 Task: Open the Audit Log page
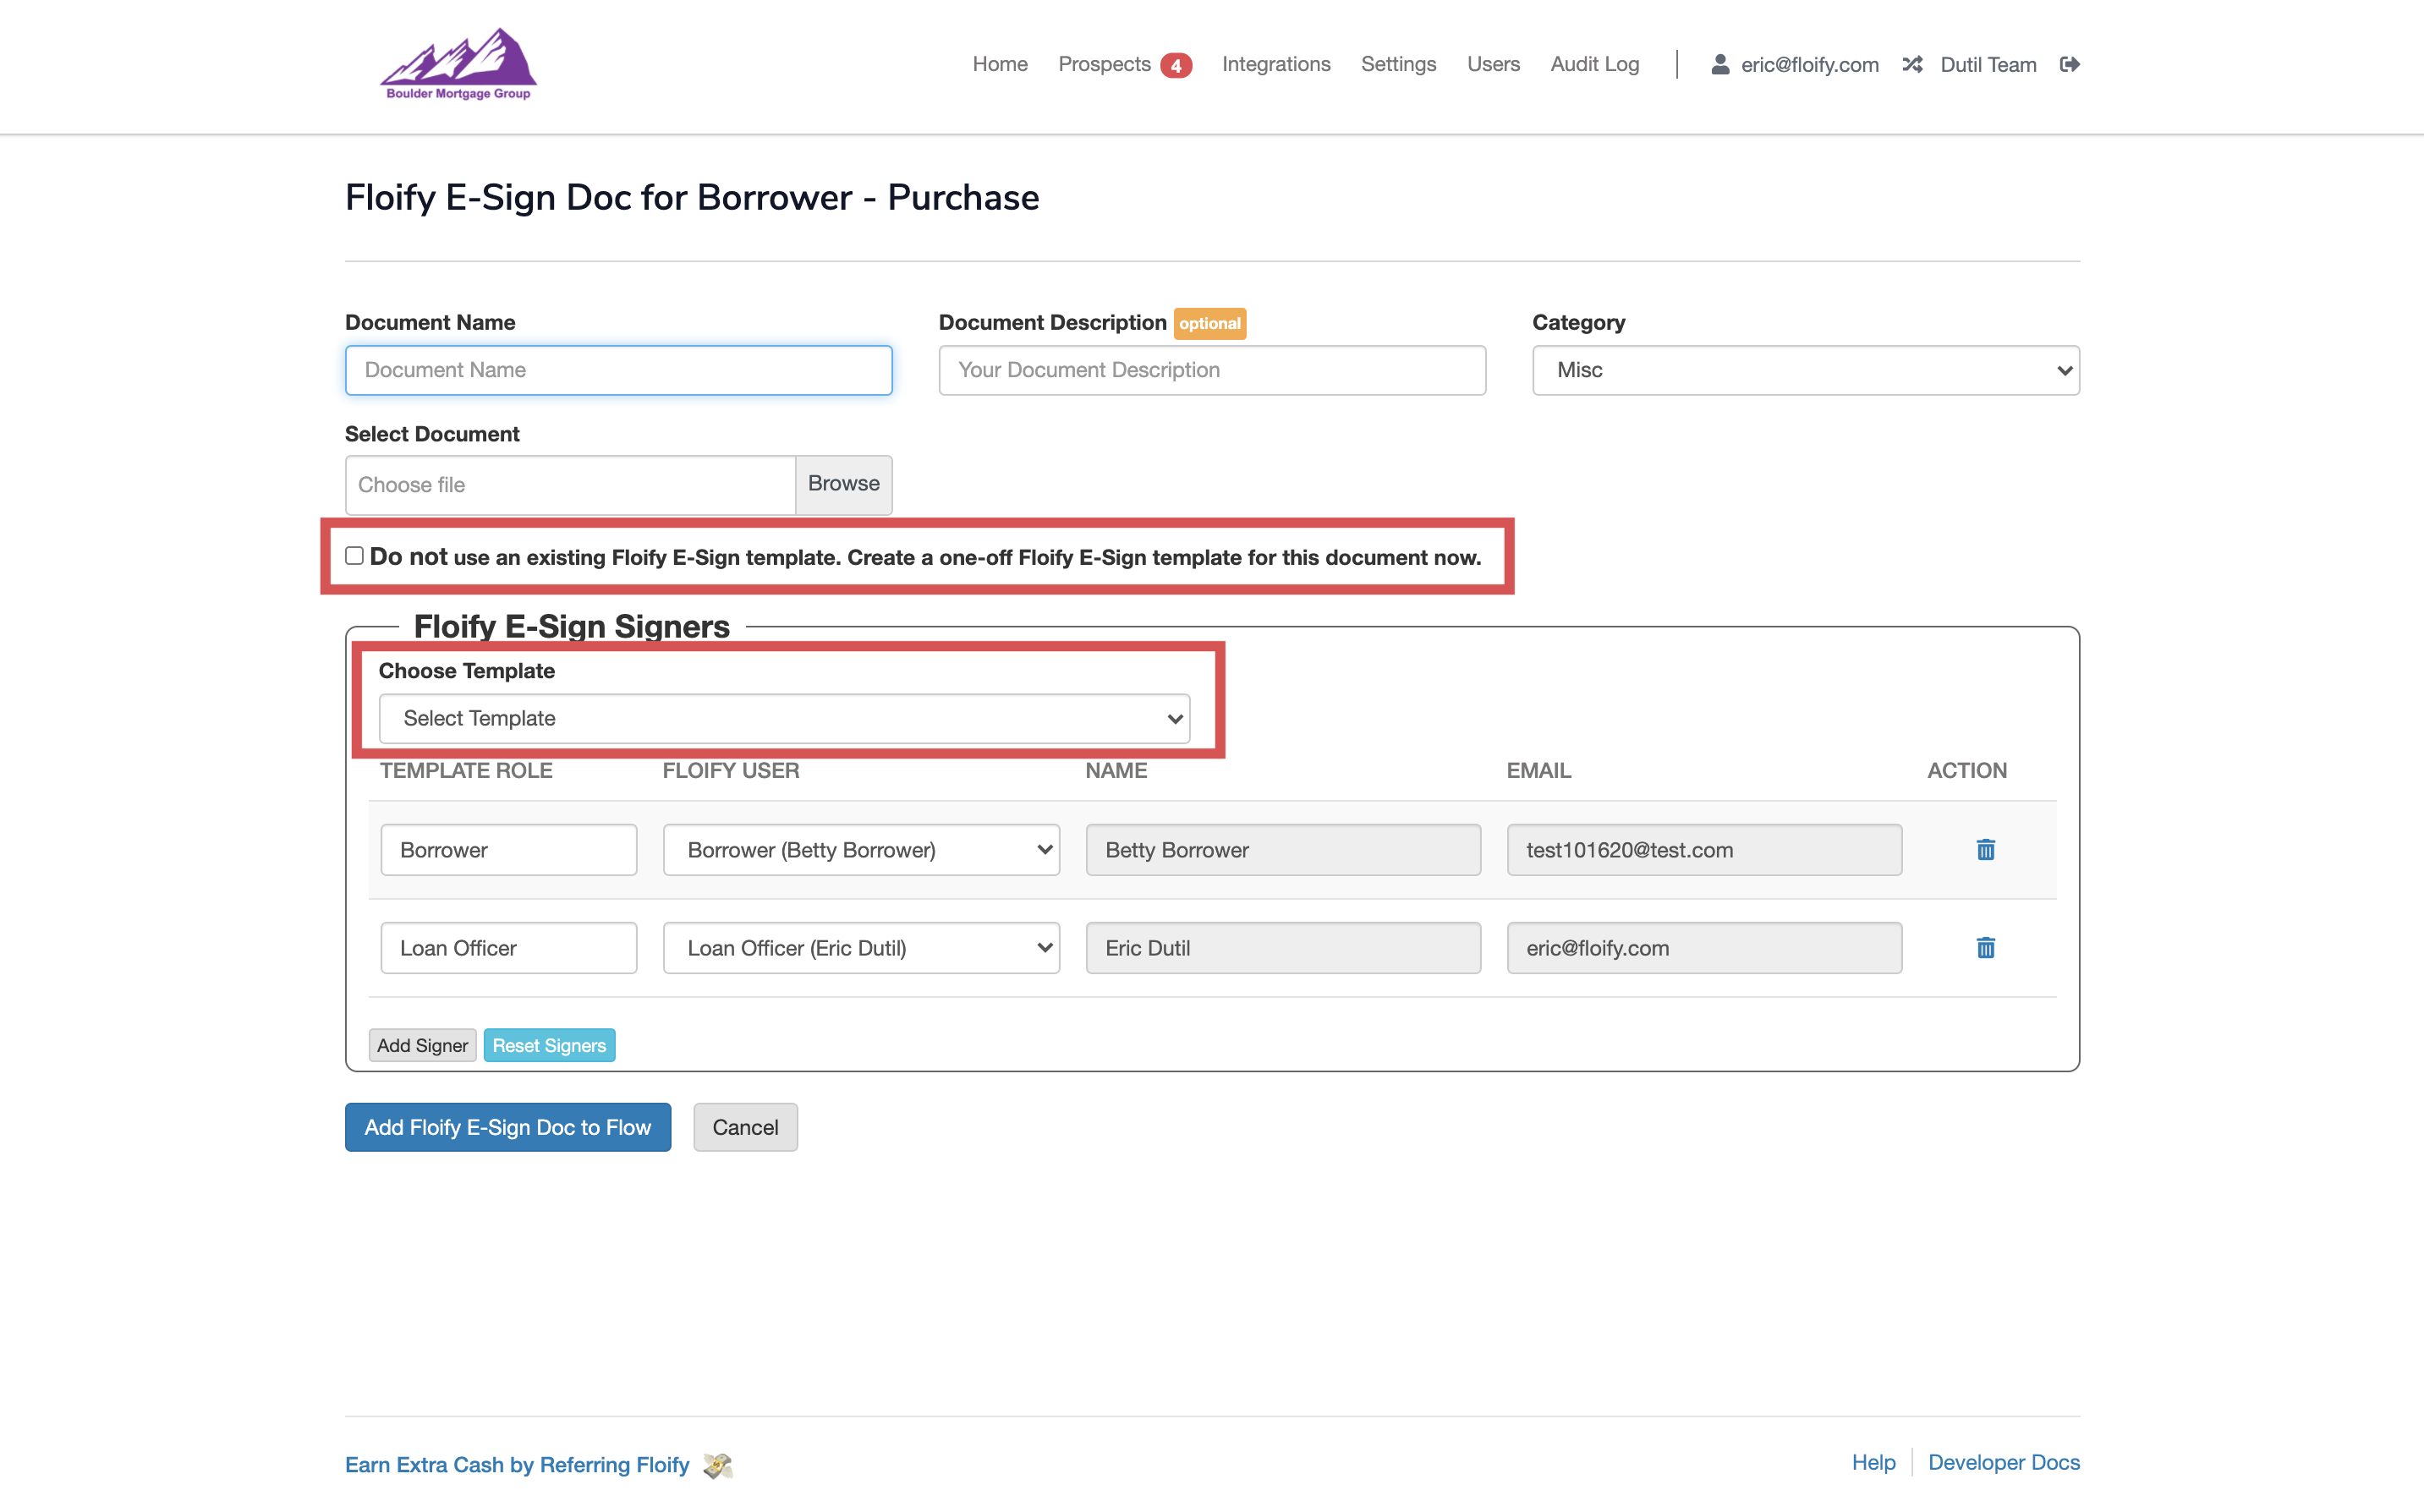coord(1594,64)
